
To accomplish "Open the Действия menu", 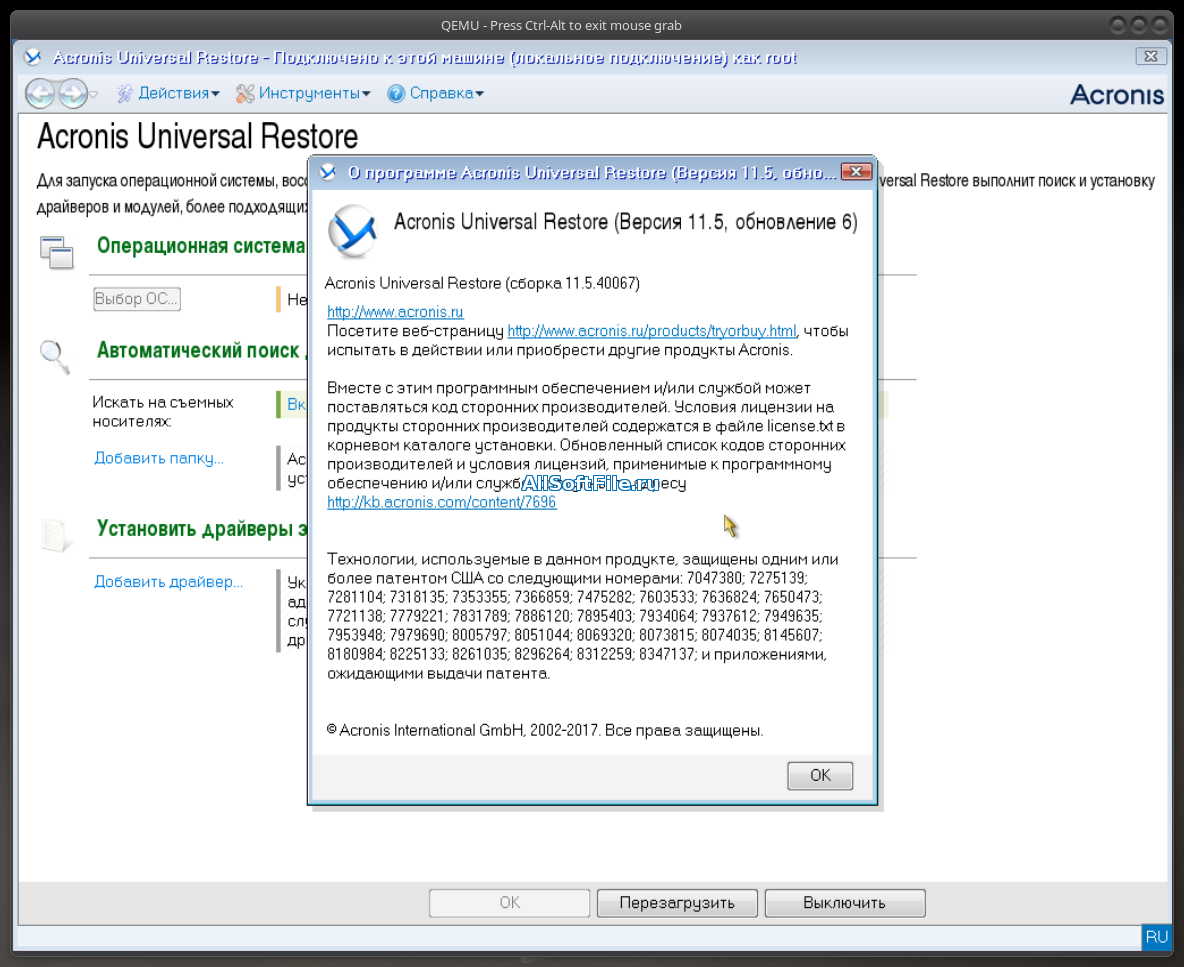I will pos(179,93).
